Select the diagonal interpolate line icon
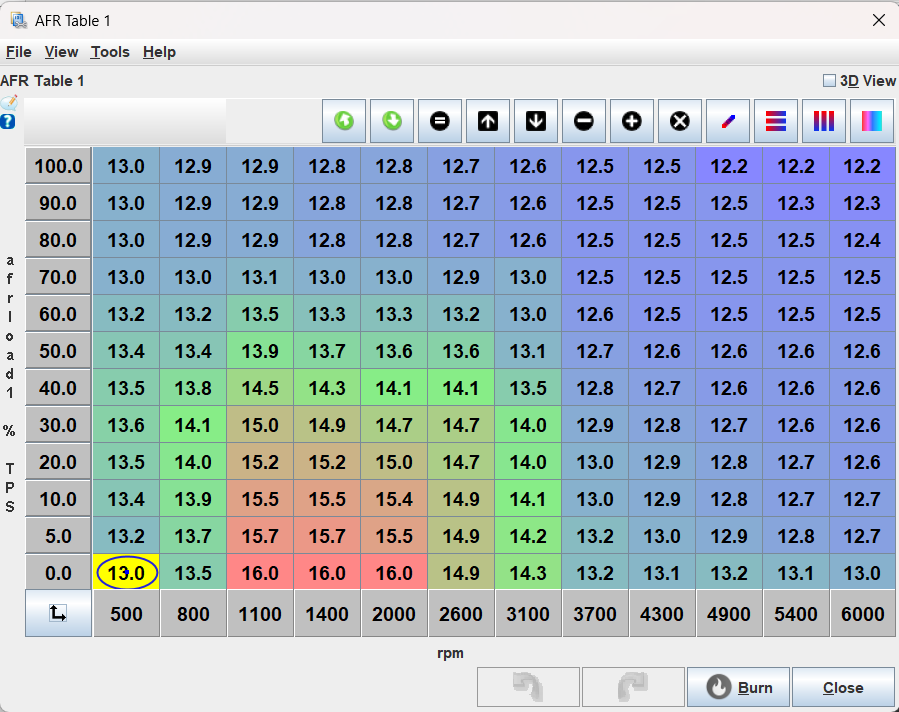Image resolution: width=899 pixels, height=712 pixels. tap(728, 121)
